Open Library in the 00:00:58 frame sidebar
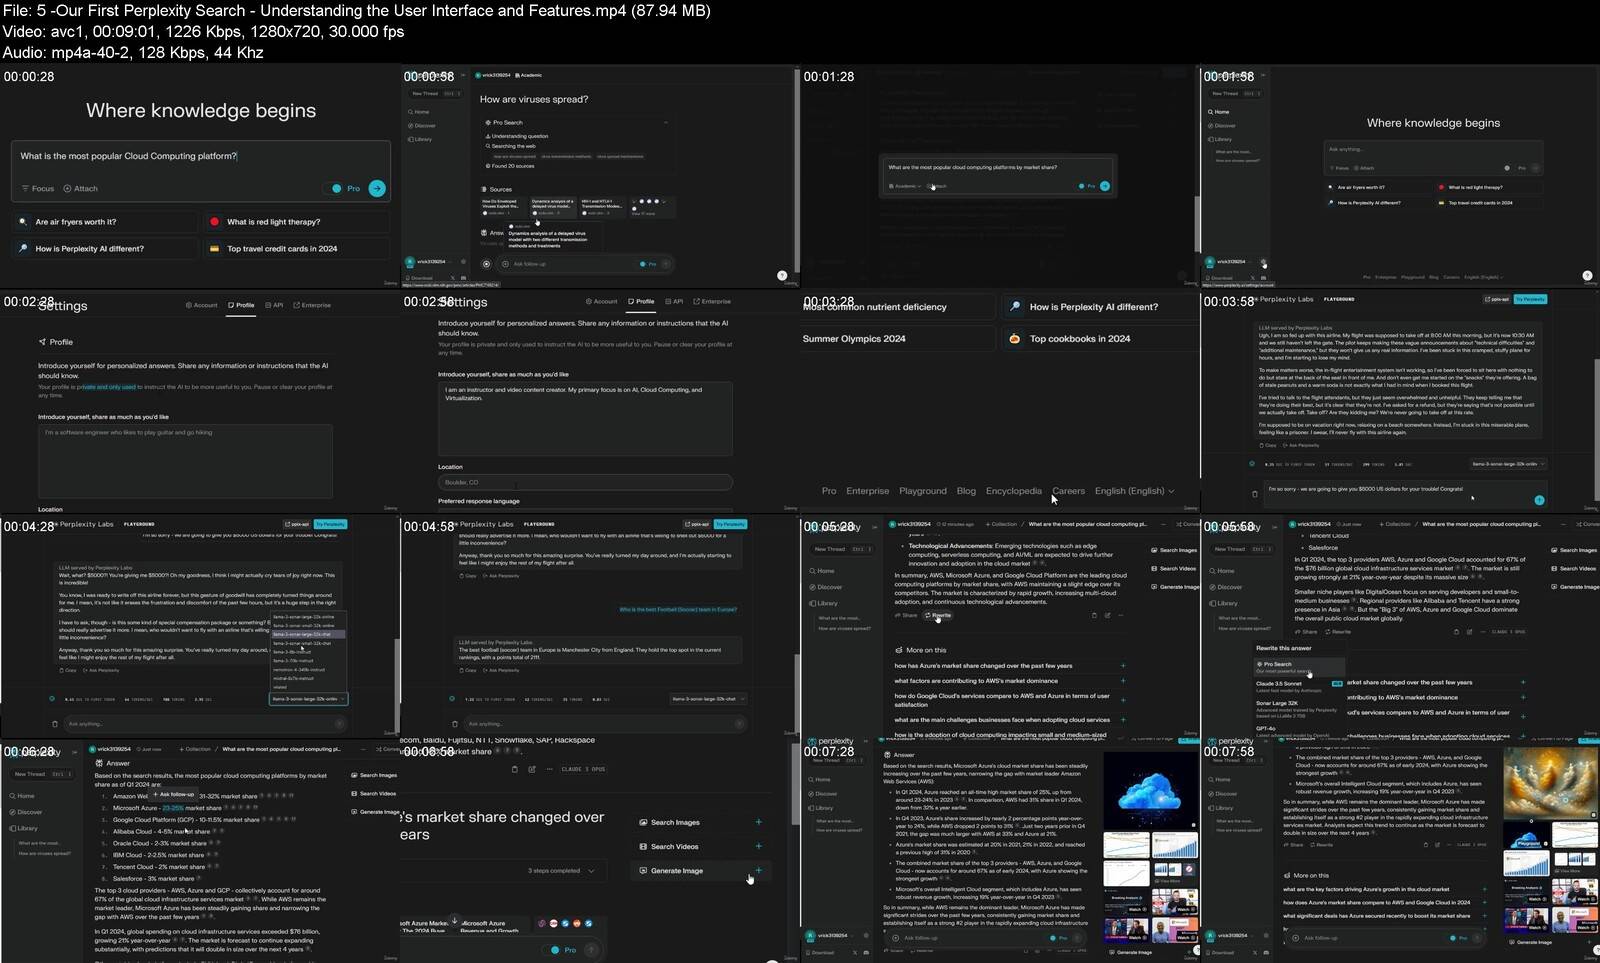Screen dimensions: 1600x963 [x=420, y=139]
